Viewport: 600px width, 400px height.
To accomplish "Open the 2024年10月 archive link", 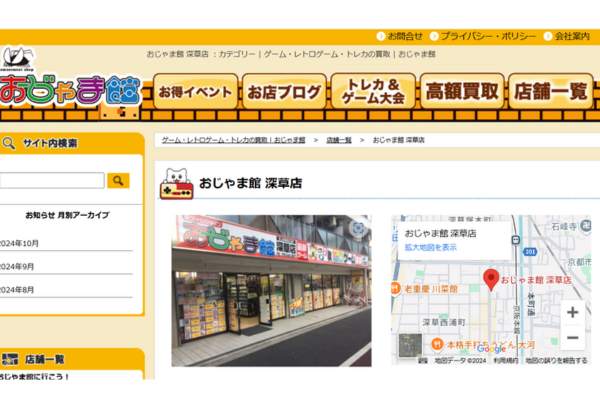I will (19, 243).
